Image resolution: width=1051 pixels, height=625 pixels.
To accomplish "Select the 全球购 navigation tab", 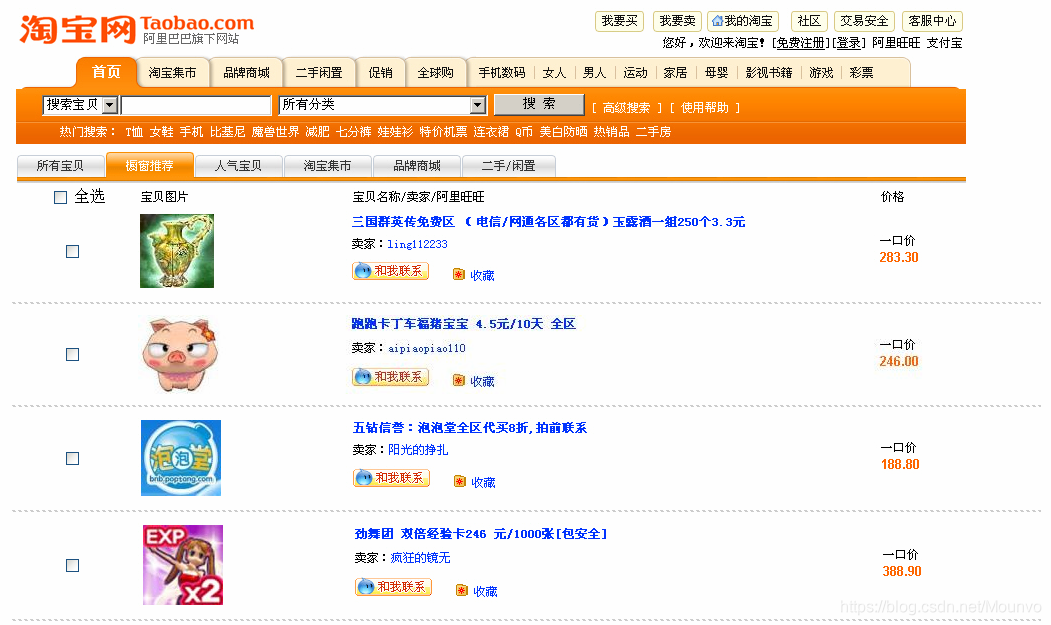I will (x=436, y=73).
